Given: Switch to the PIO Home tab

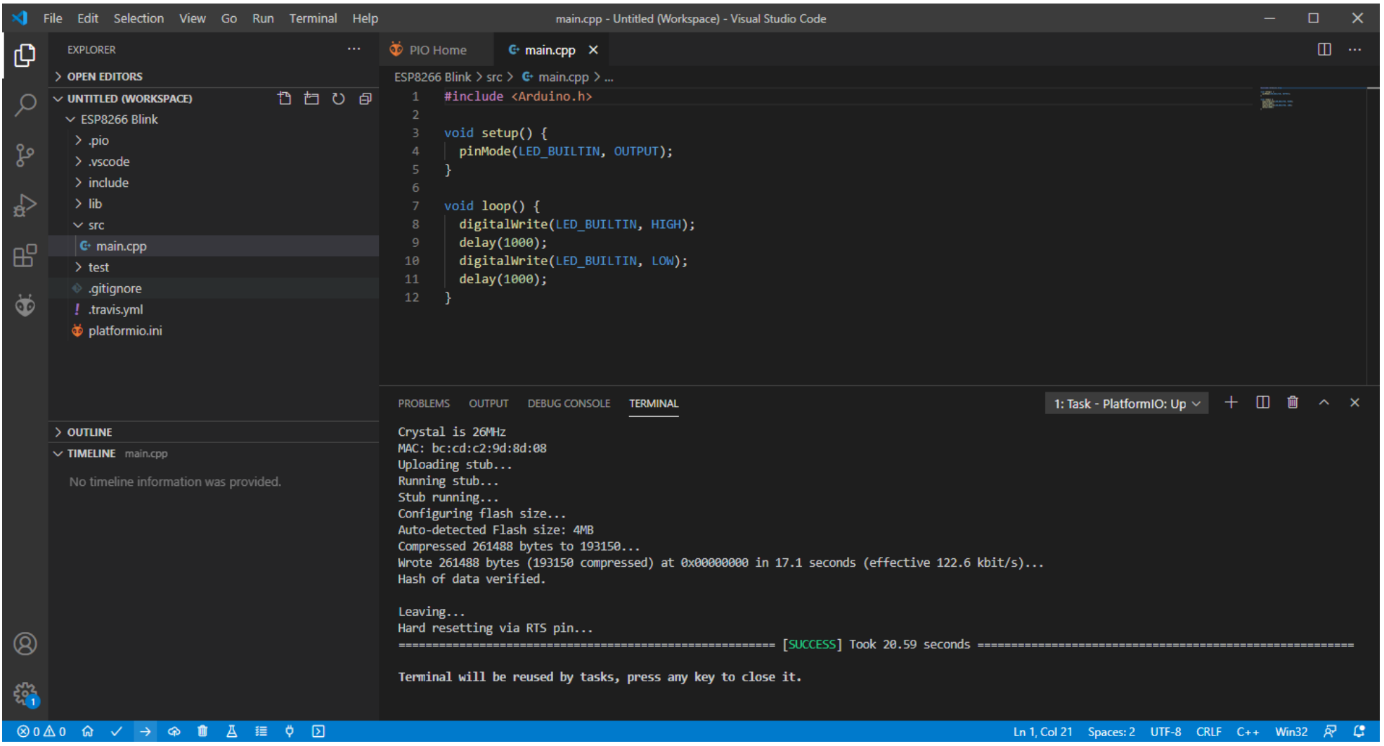Looking at the screenshot, I should (428, 49).
